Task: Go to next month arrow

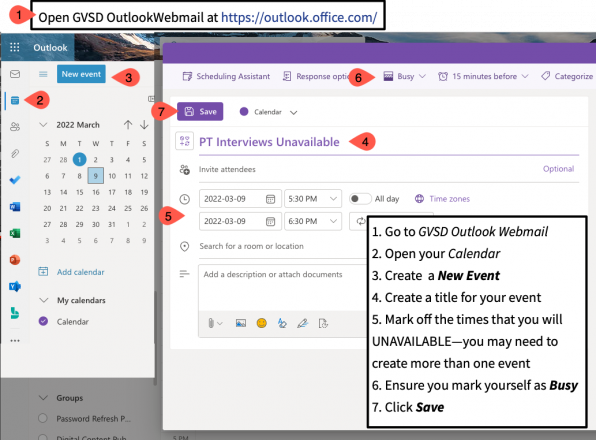Action: pos(144,125)
